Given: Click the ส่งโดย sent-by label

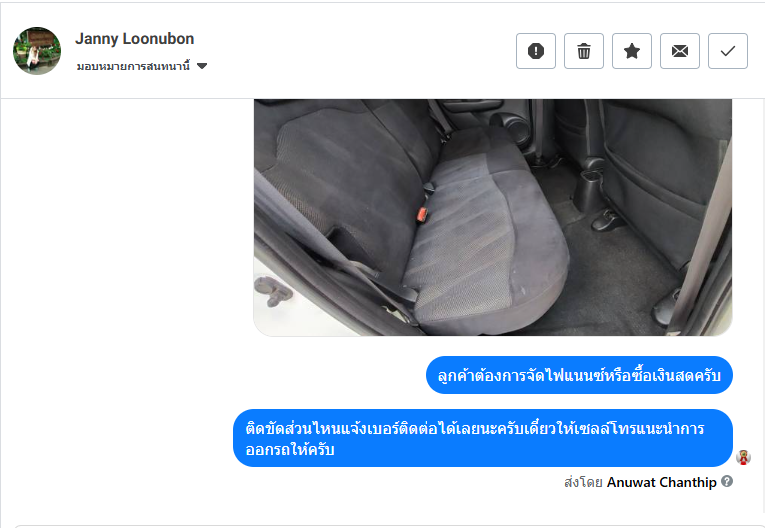Looking at the screenshot, I should 583,482.
